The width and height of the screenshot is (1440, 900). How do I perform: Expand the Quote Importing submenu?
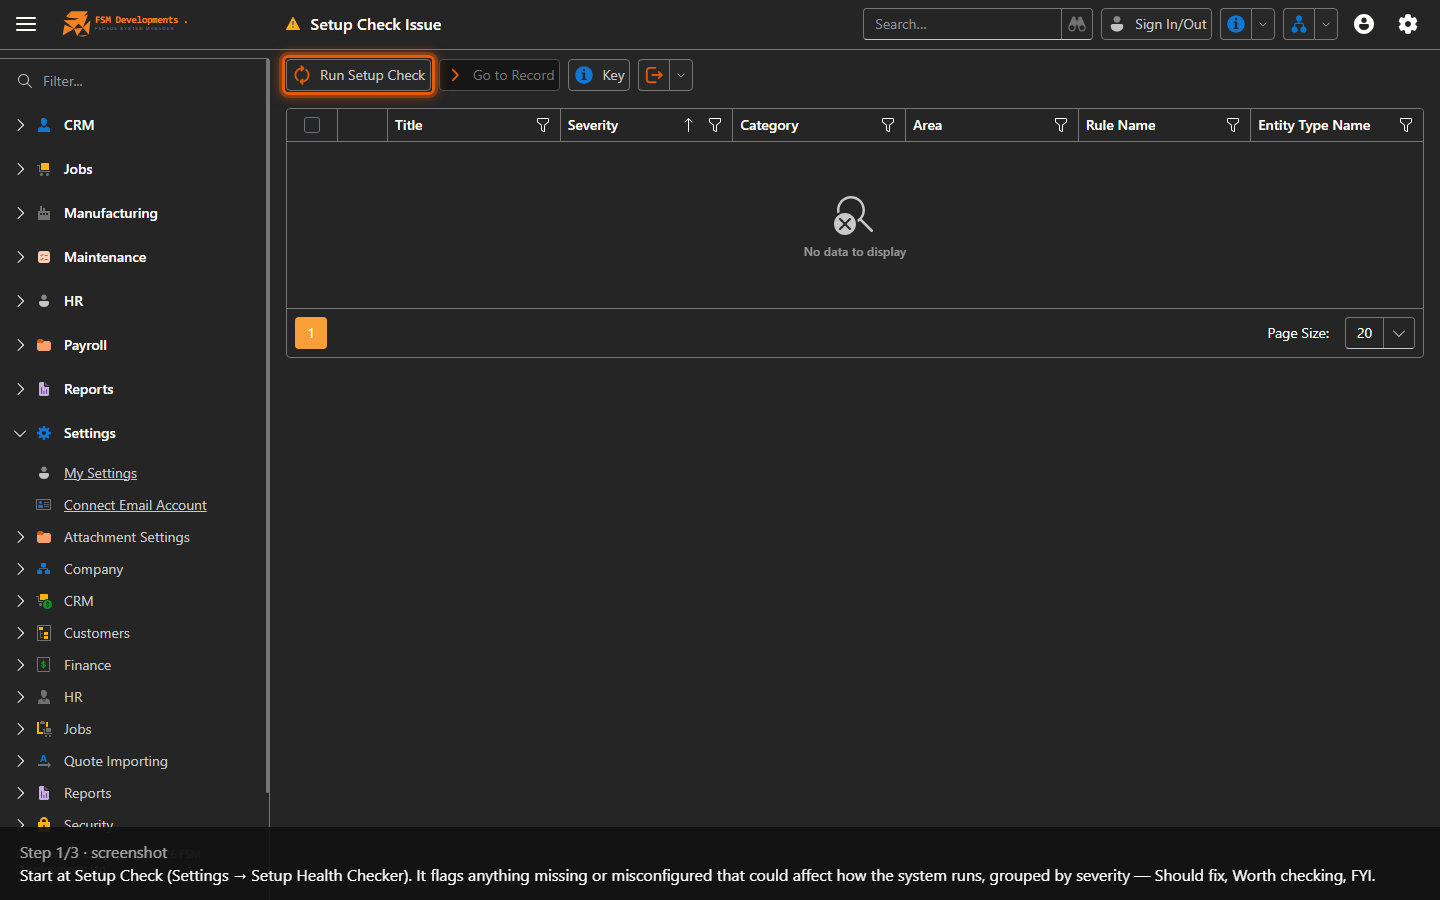tap(20, 761)
